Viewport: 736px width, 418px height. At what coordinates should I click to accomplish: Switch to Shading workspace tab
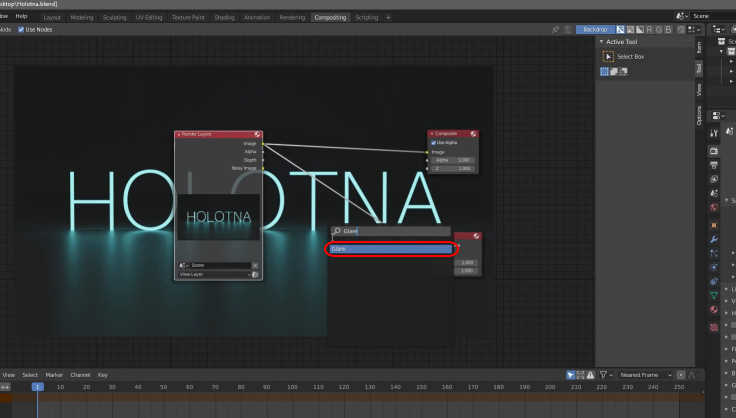[224, 17]
